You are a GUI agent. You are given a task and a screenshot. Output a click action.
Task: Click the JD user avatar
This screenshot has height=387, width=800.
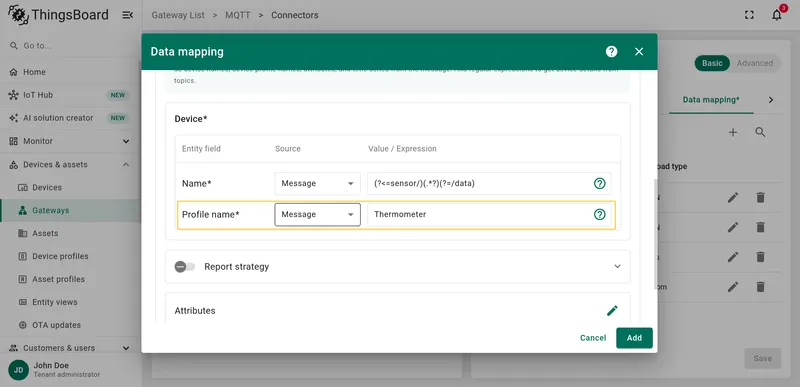click(18, 370)
